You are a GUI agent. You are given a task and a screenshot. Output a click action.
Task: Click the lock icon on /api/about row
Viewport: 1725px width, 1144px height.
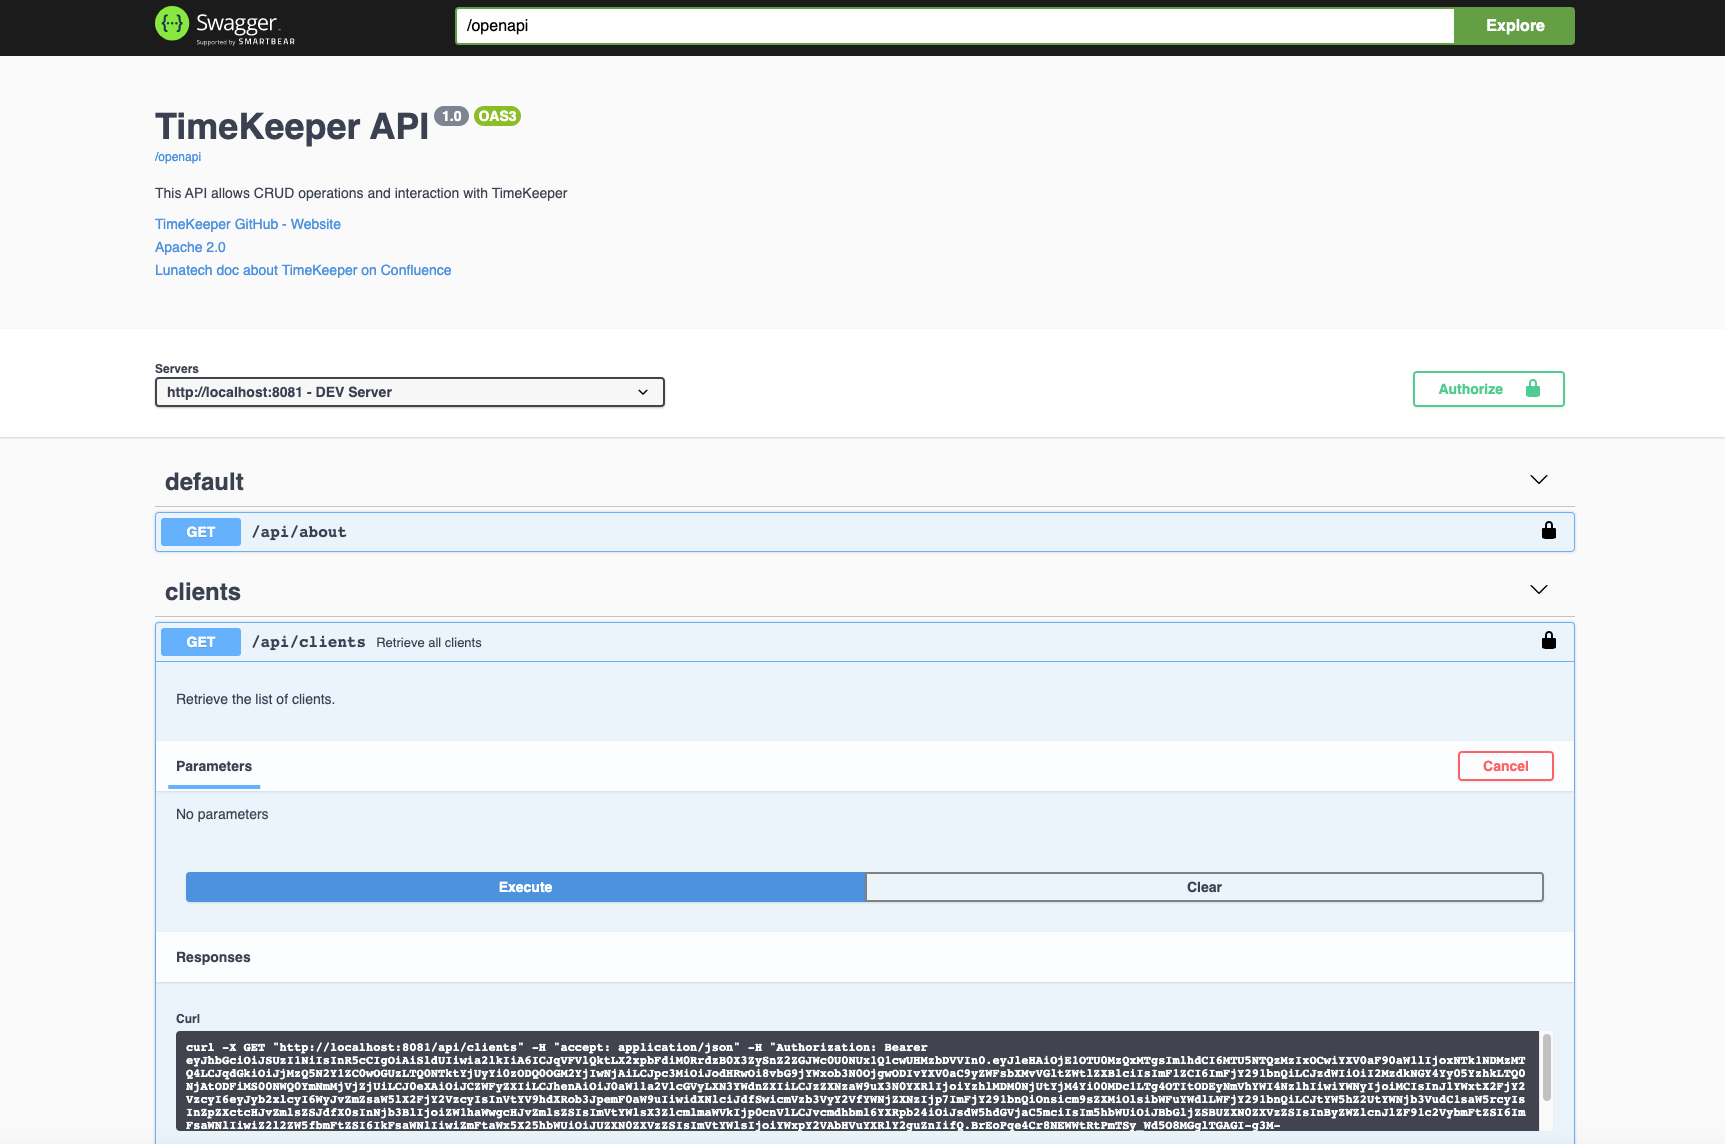tap(1549, 531)
